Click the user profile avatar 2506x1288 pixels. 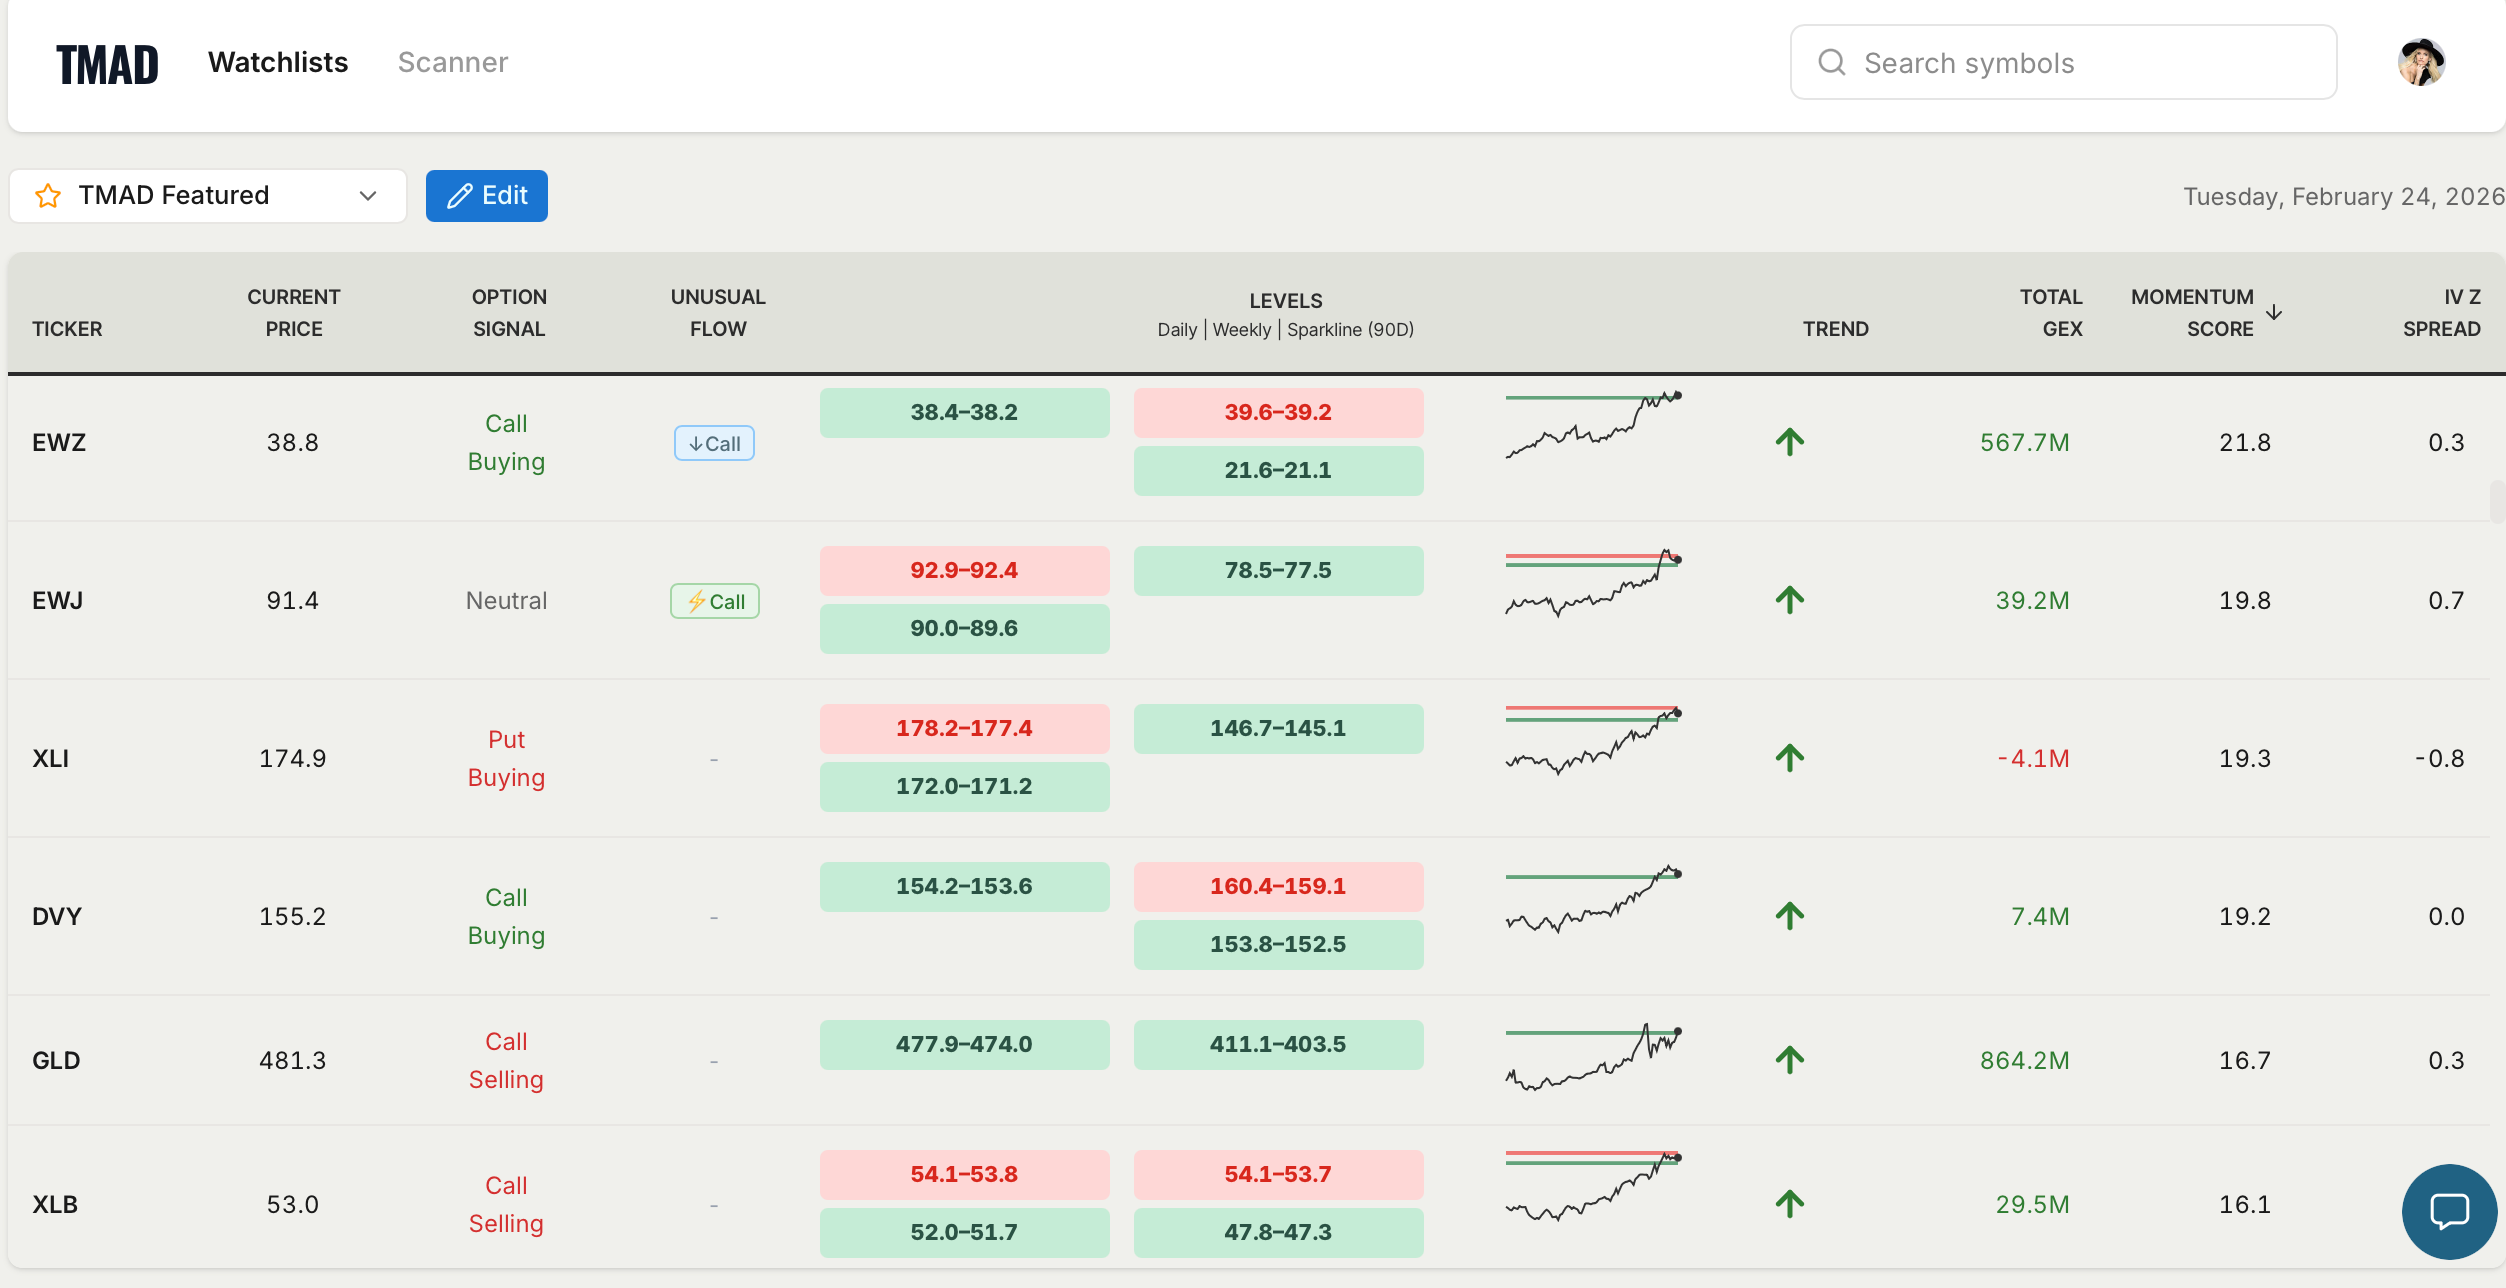pyautogui.click(x=2421, y=63)
